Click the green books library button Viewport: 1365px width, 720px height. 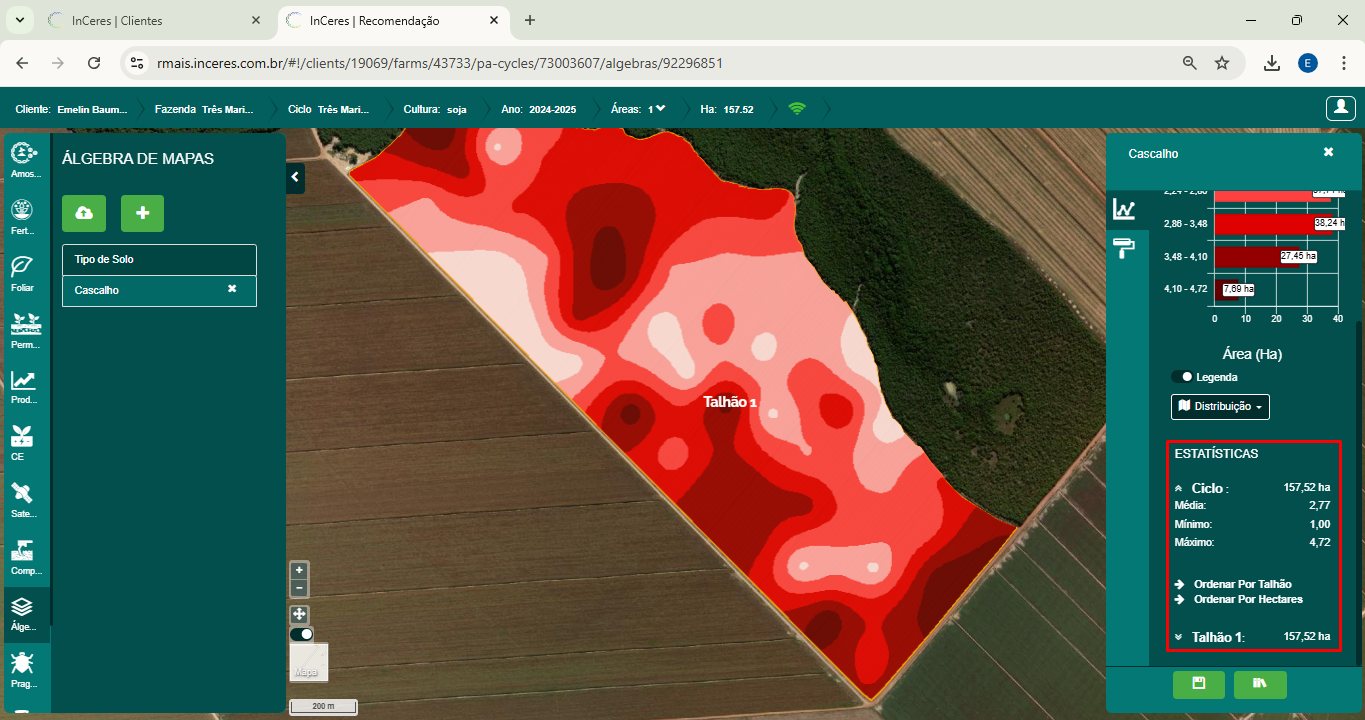click(1260, 684)
